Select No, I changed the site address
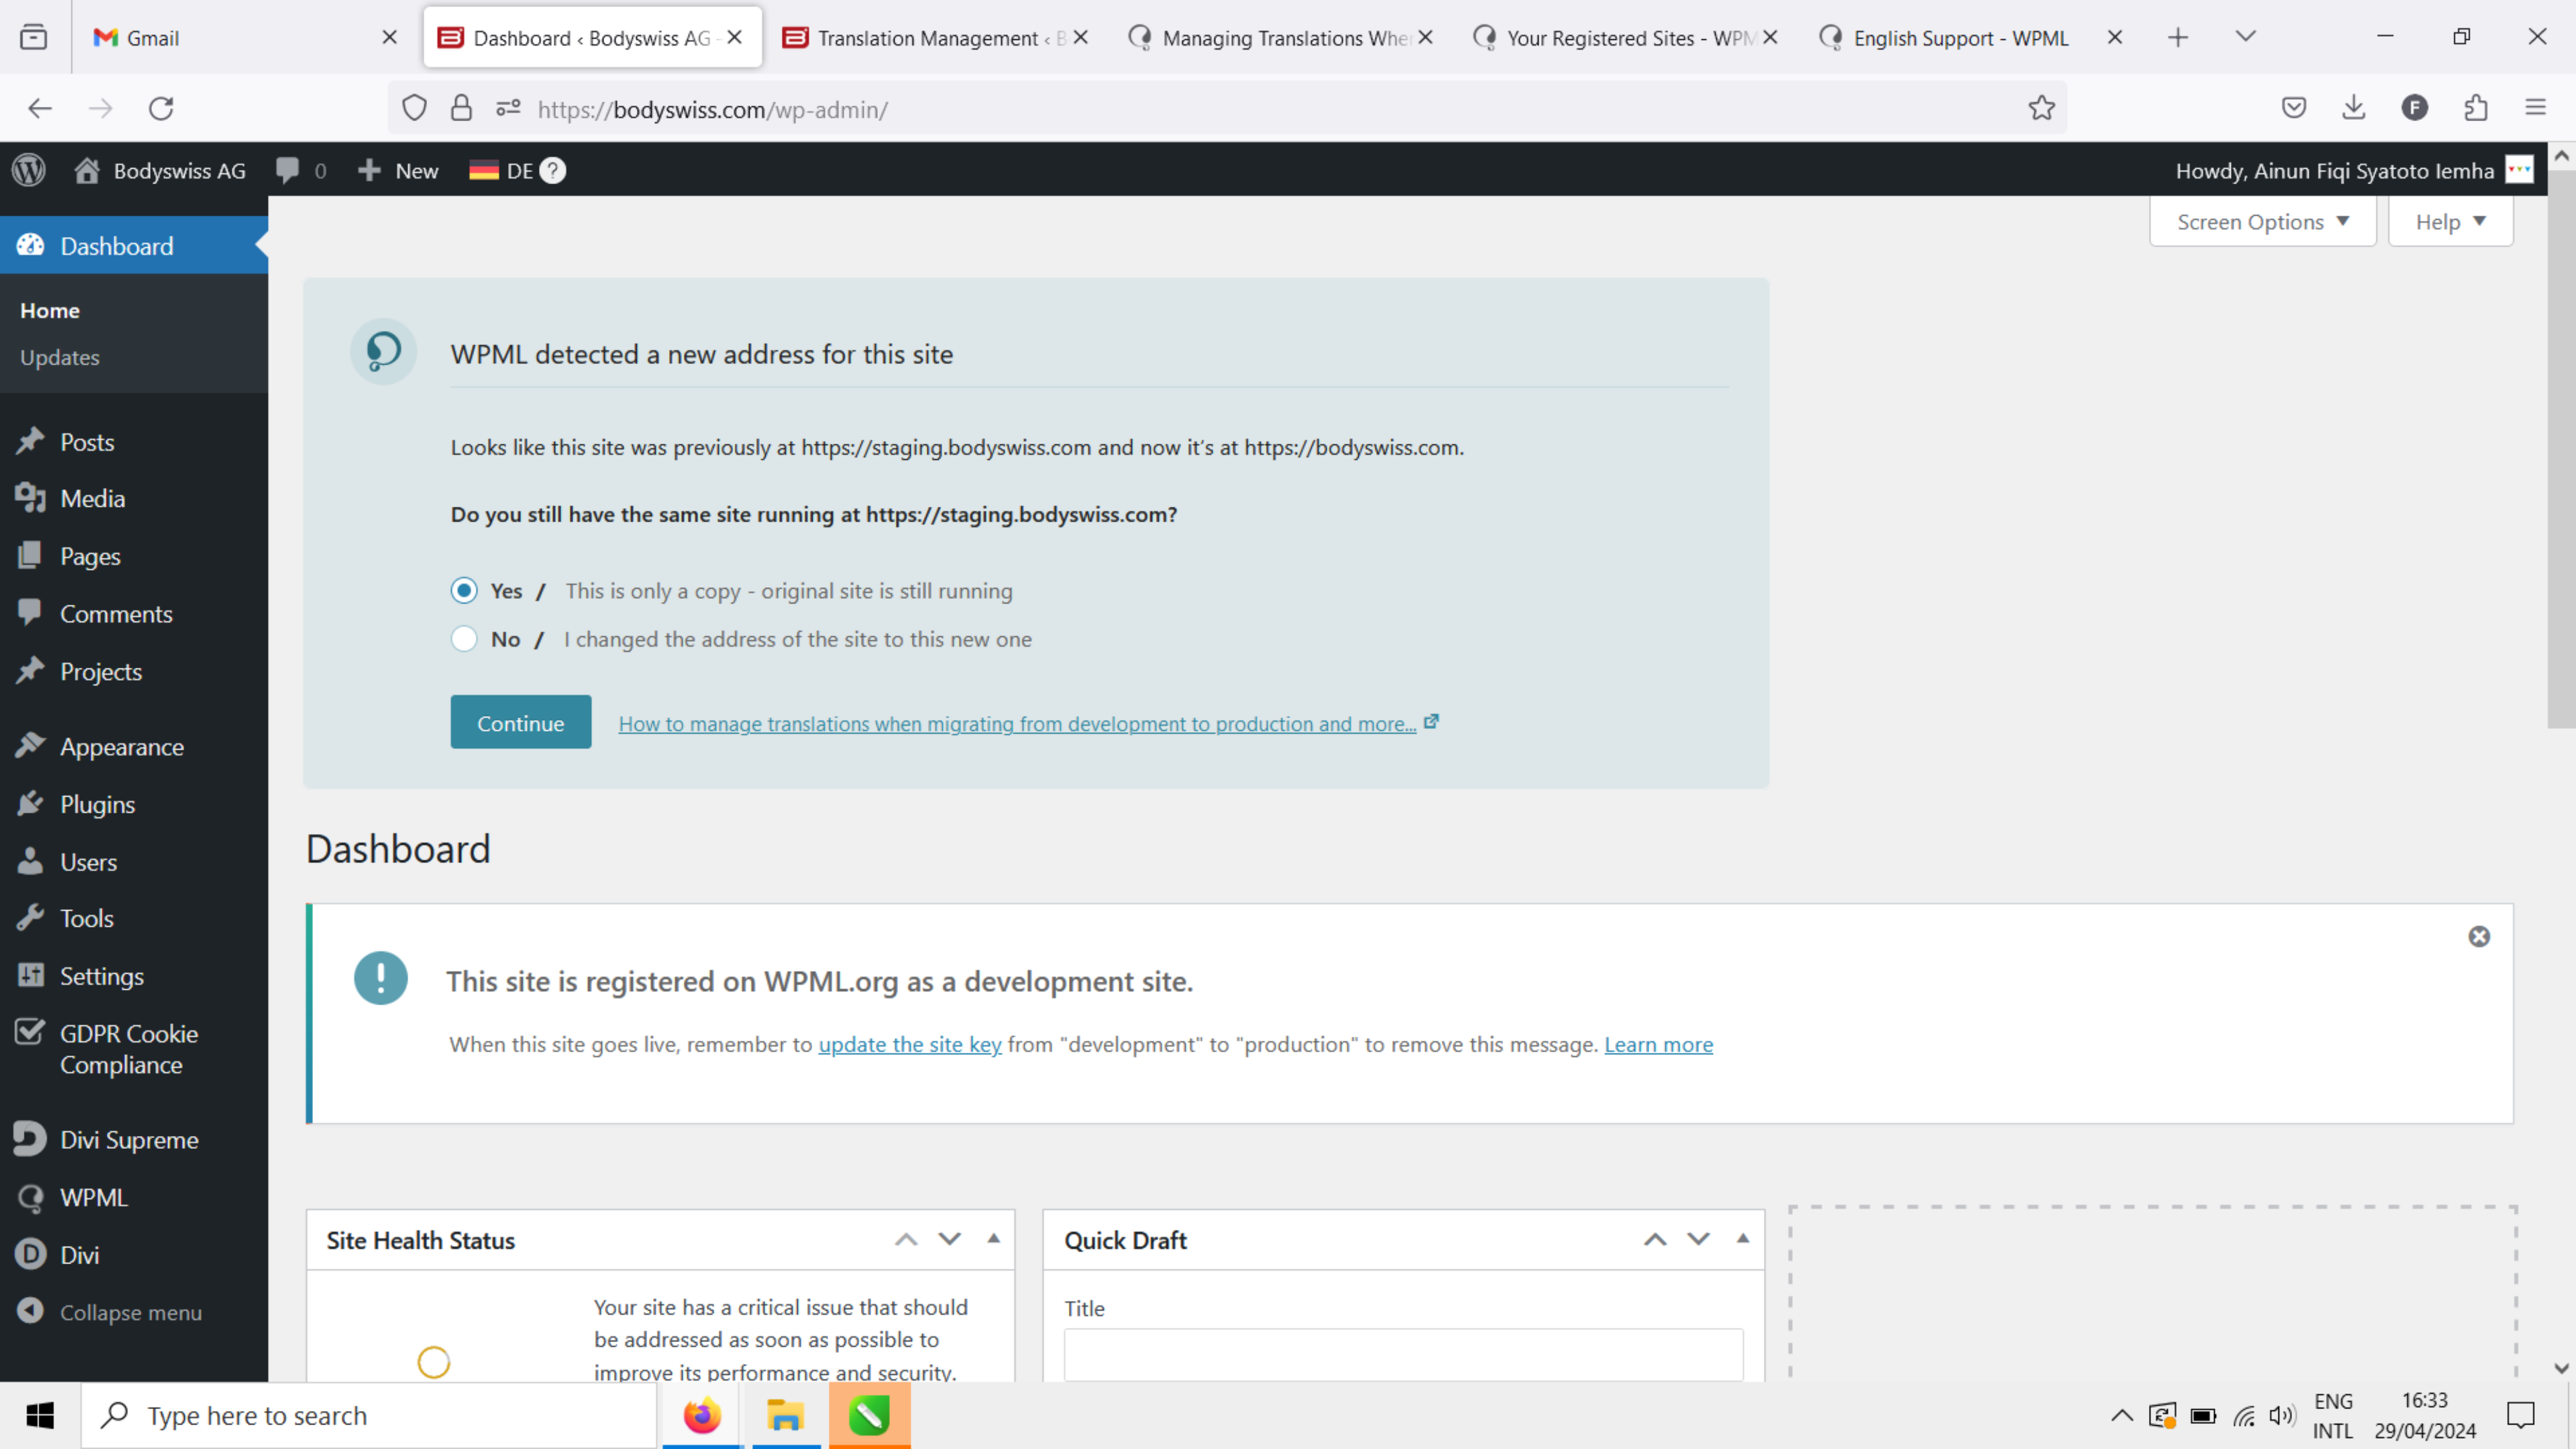Image resolution: width=2576 pixels, height=1449 pixels. point(464,639)
